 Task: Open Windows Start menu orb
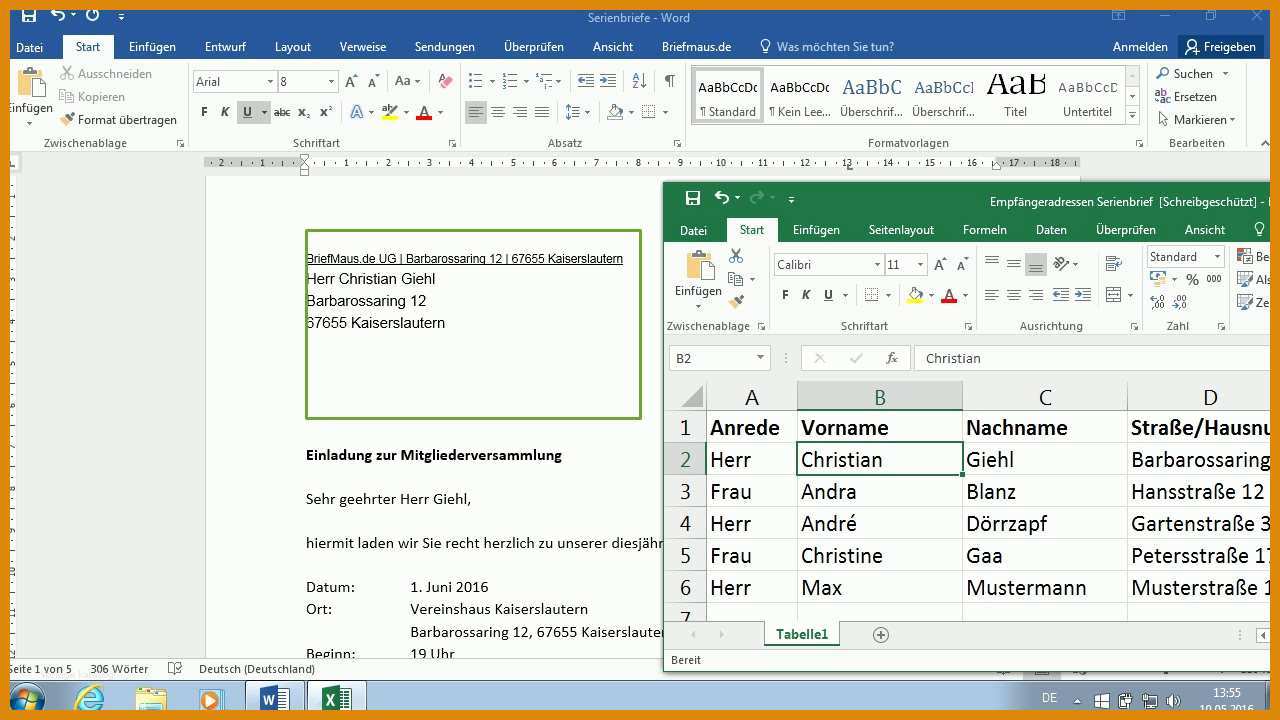(x=27, y=699)
